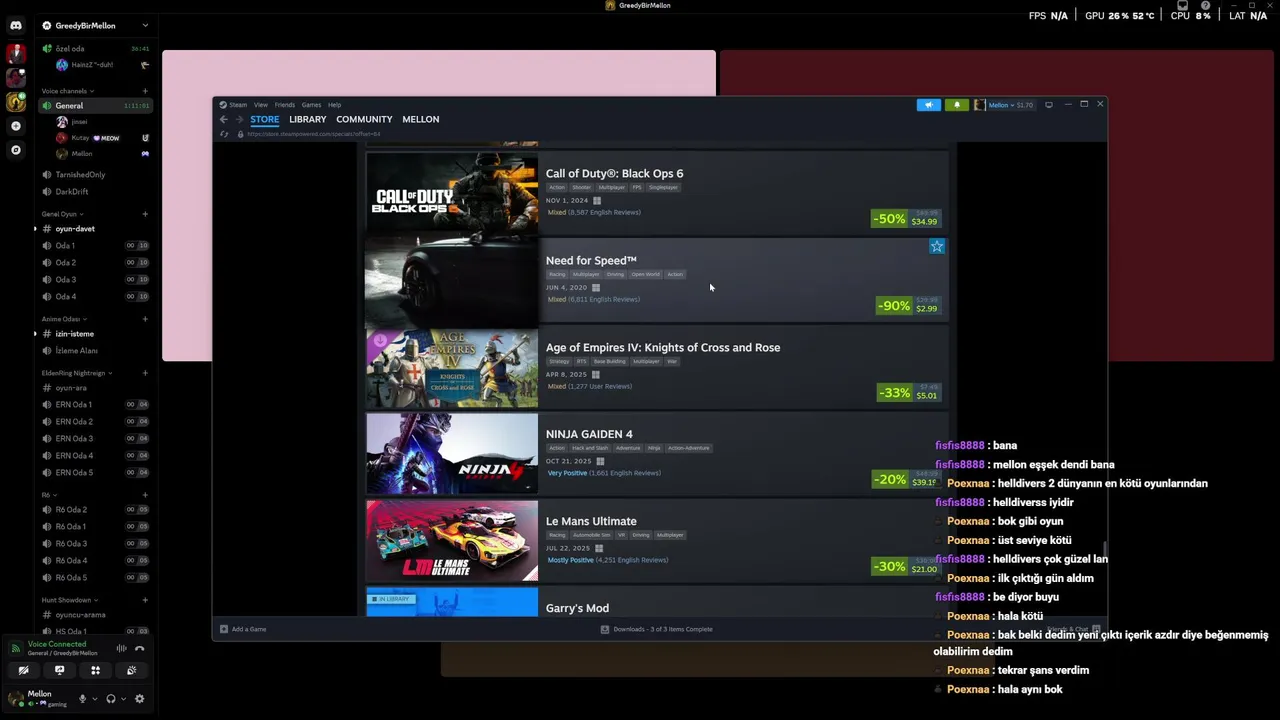
Task: Click the -90% $2.99 price on Need for Speed
Action: click(x=908, y=306)
